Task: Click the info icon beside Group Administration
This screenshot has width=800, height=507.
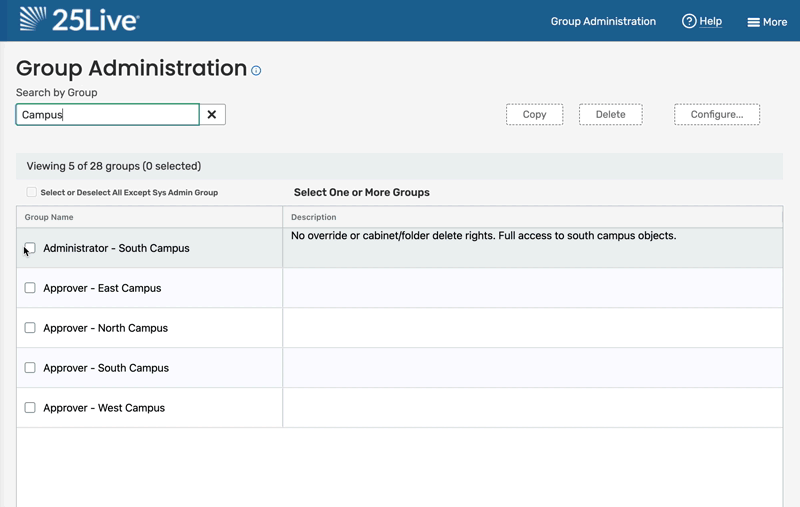Action: click(256, 71)
